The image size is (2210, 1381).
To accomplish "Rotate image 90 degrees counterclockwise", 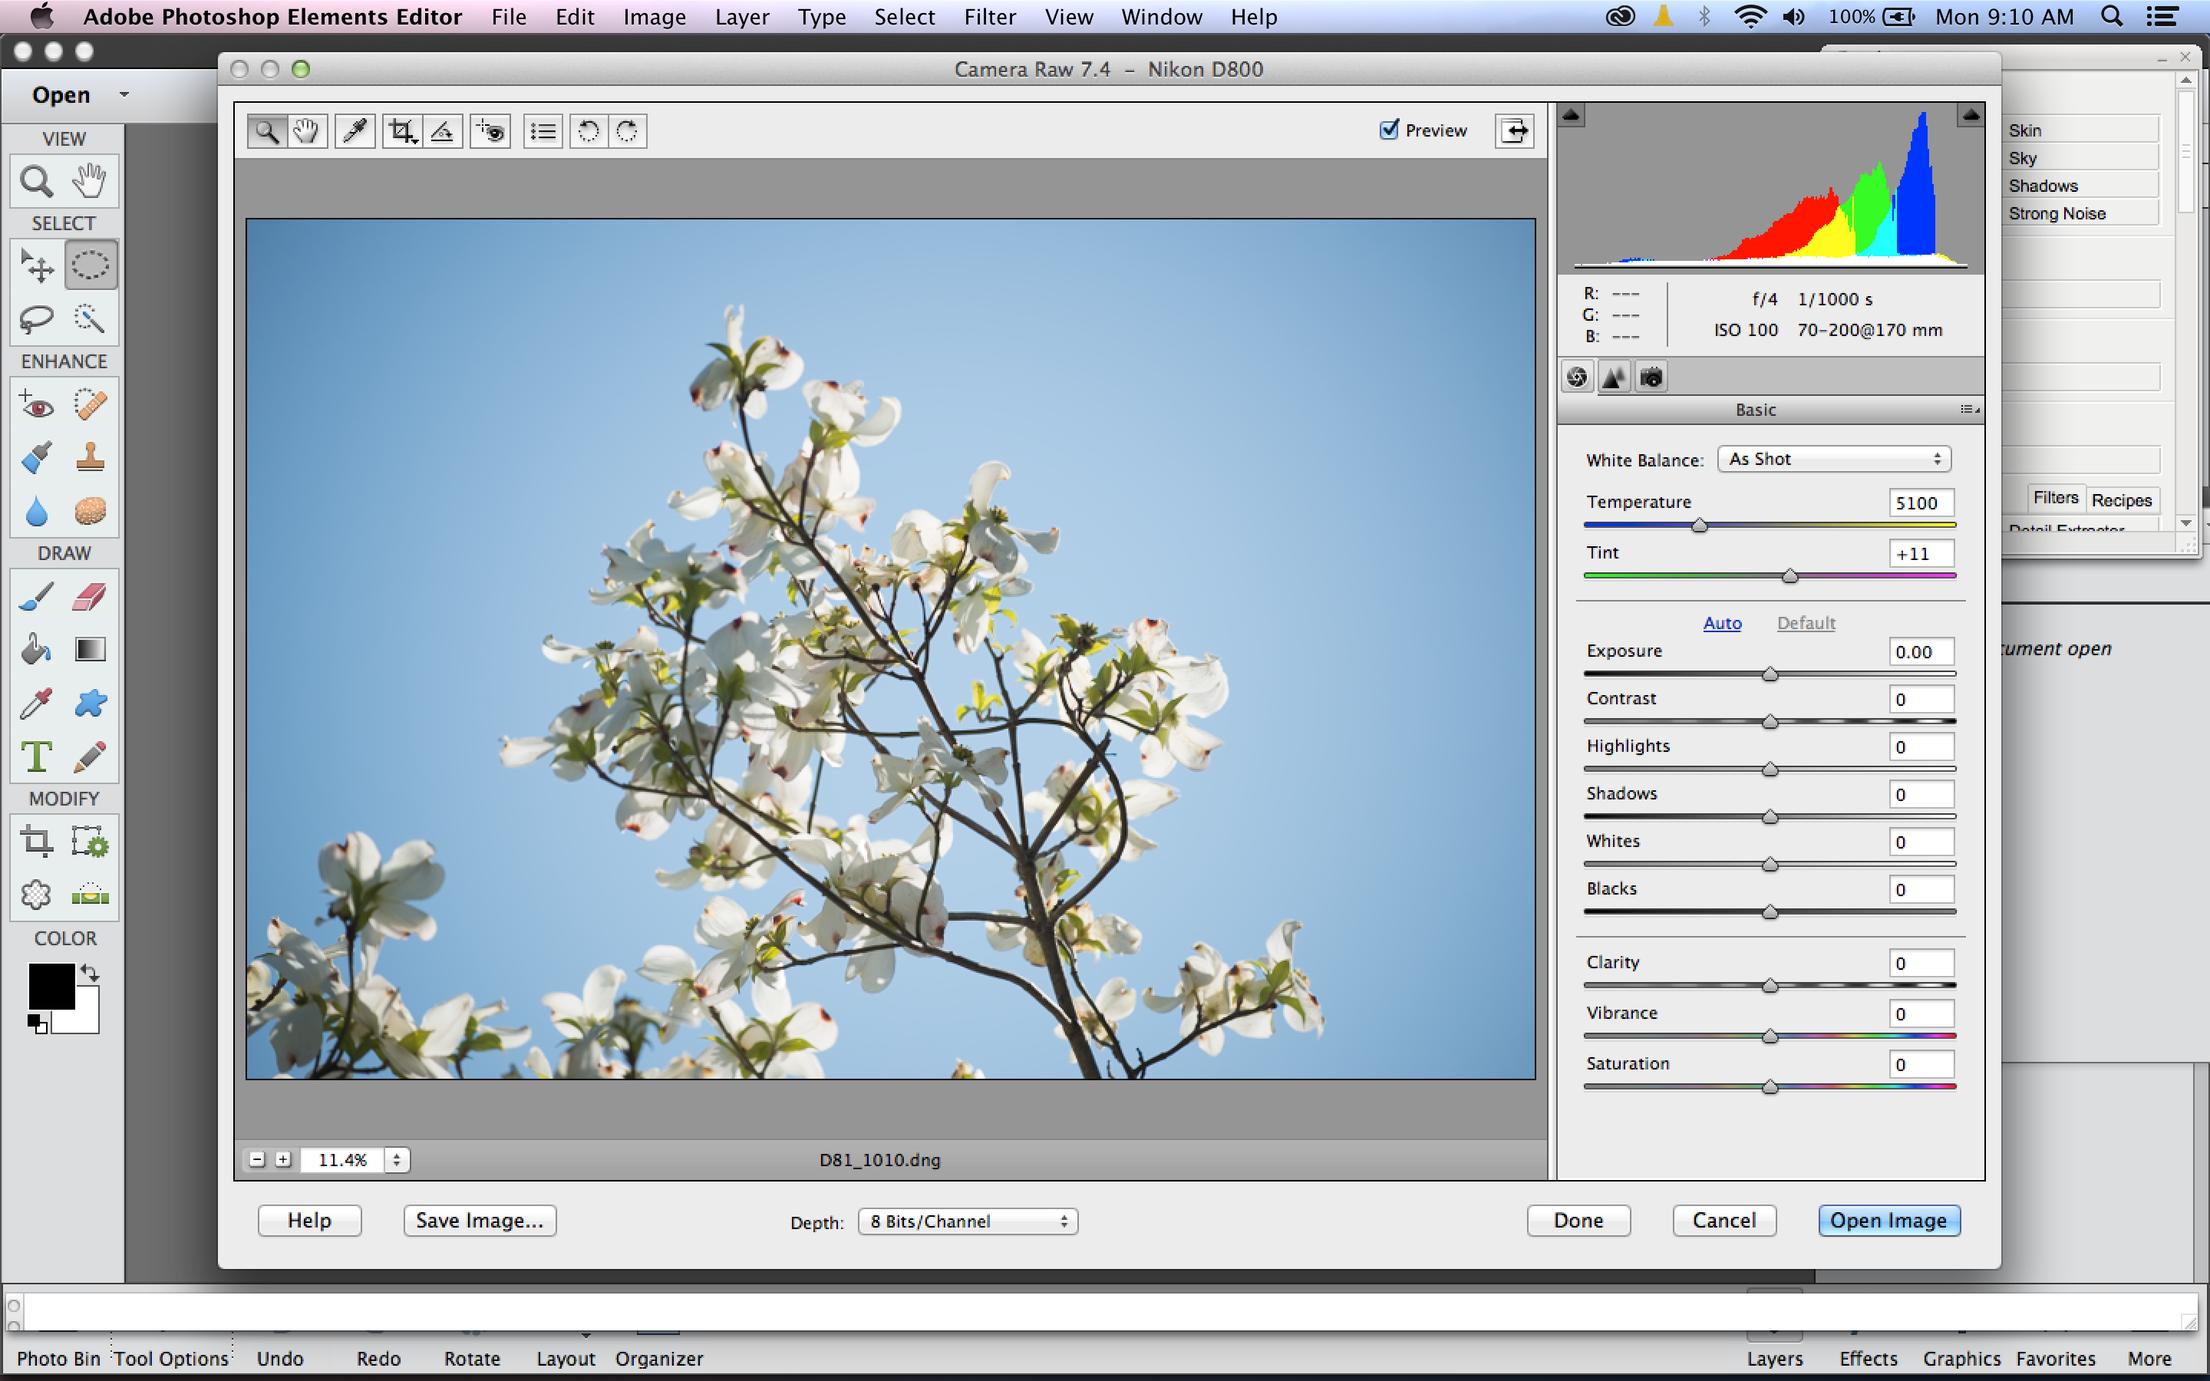I will [x=588, y=131].
